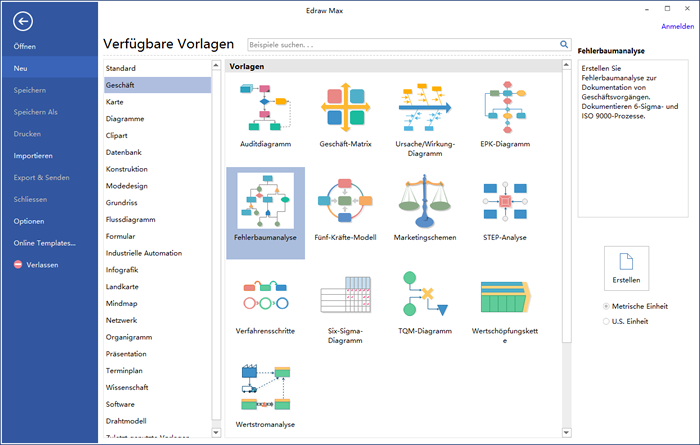Screen dimensions: 700x445
Task: Select the Organigramm category
Action: [x=157, y=337]
